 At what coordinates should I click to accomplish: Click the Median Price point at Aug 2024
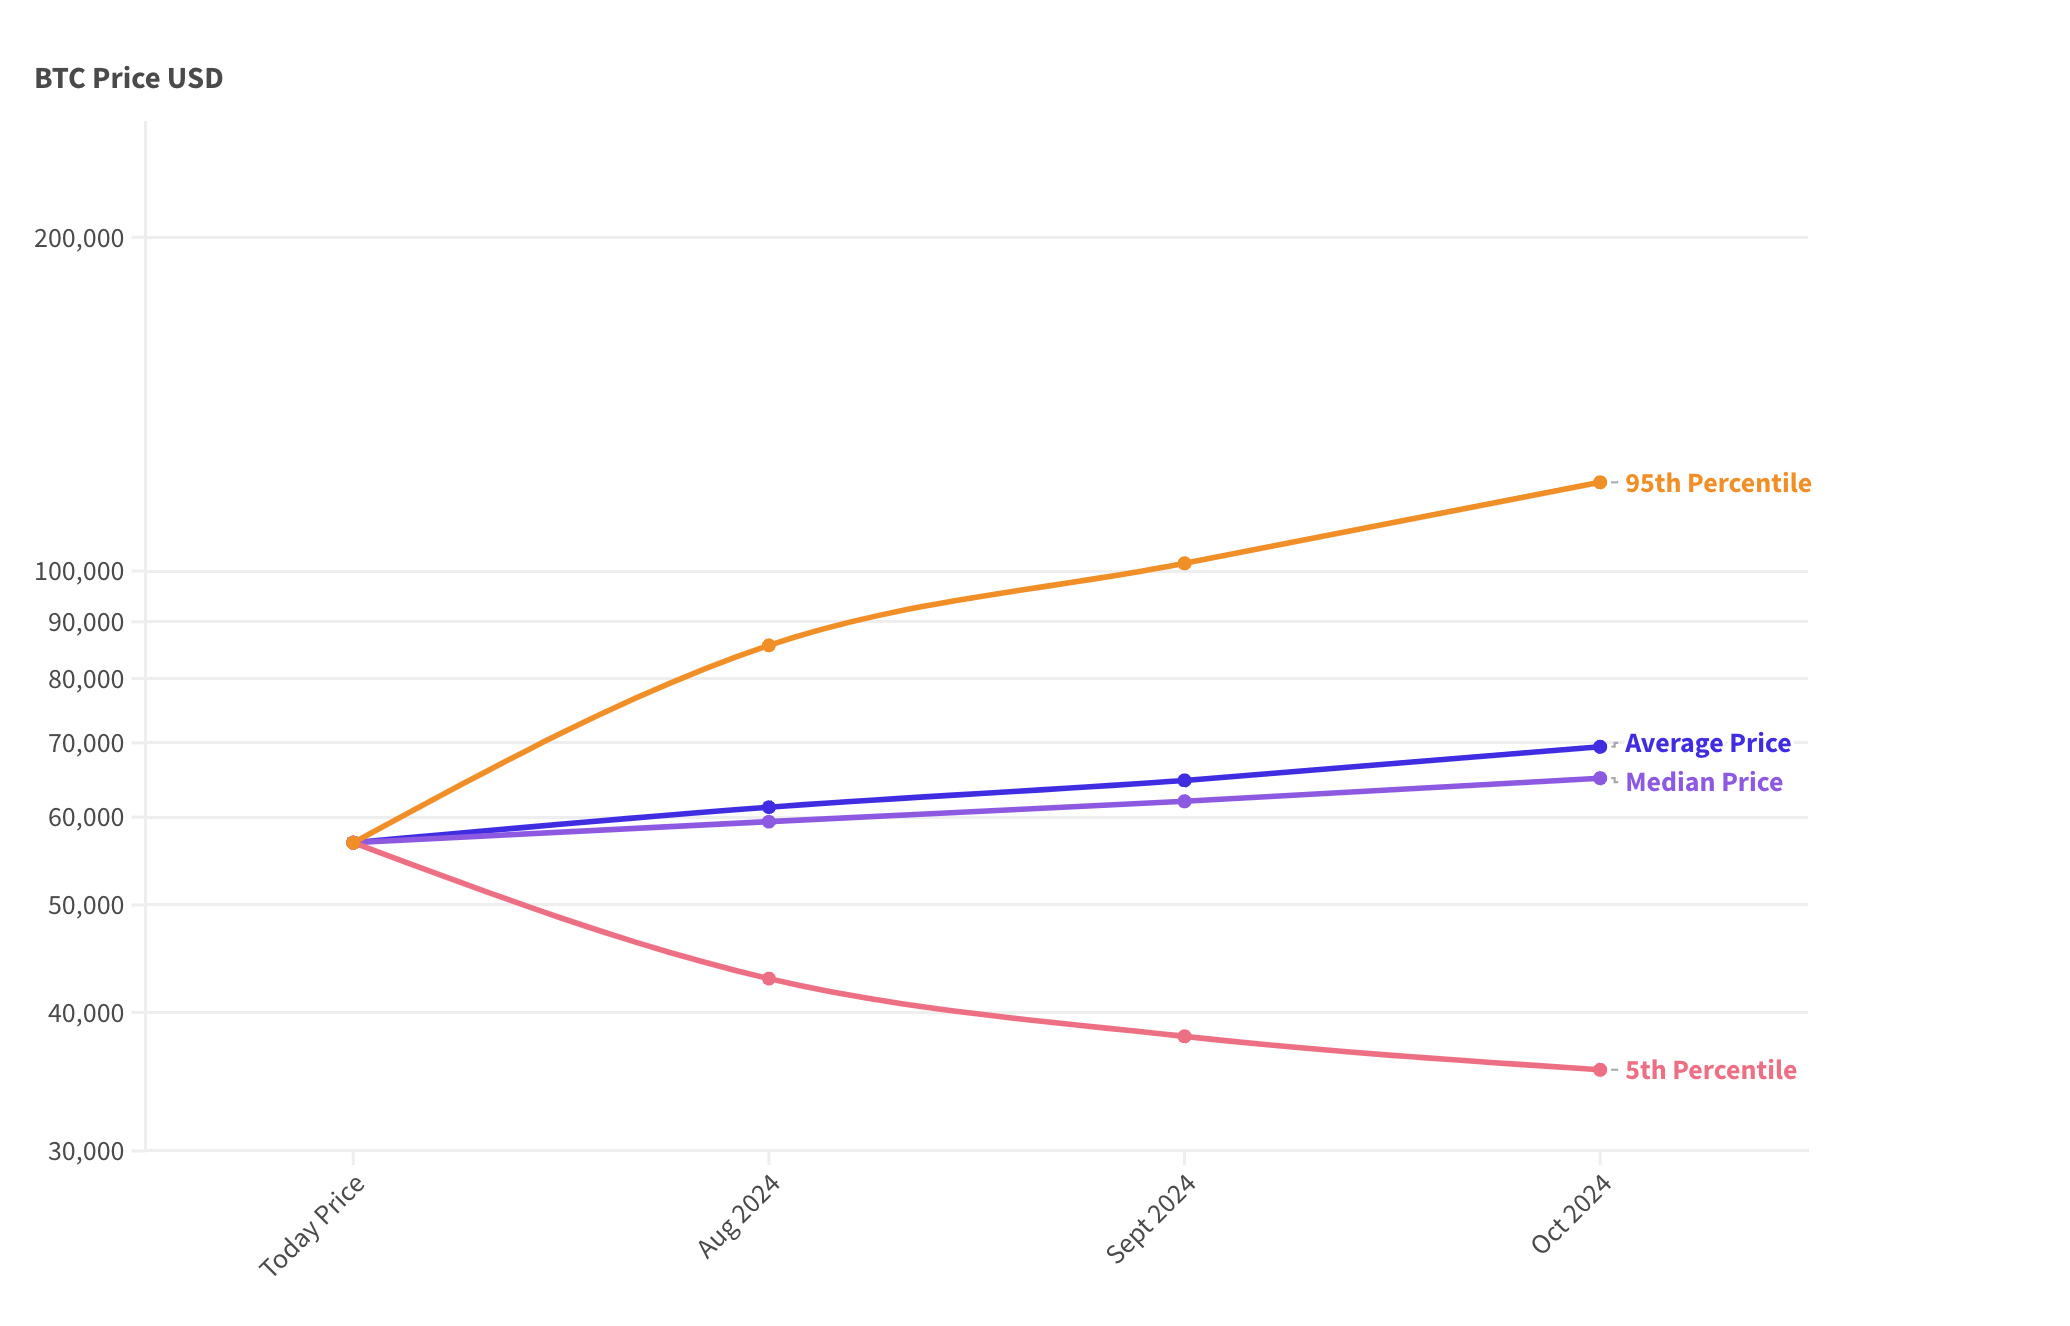(768, 822)
